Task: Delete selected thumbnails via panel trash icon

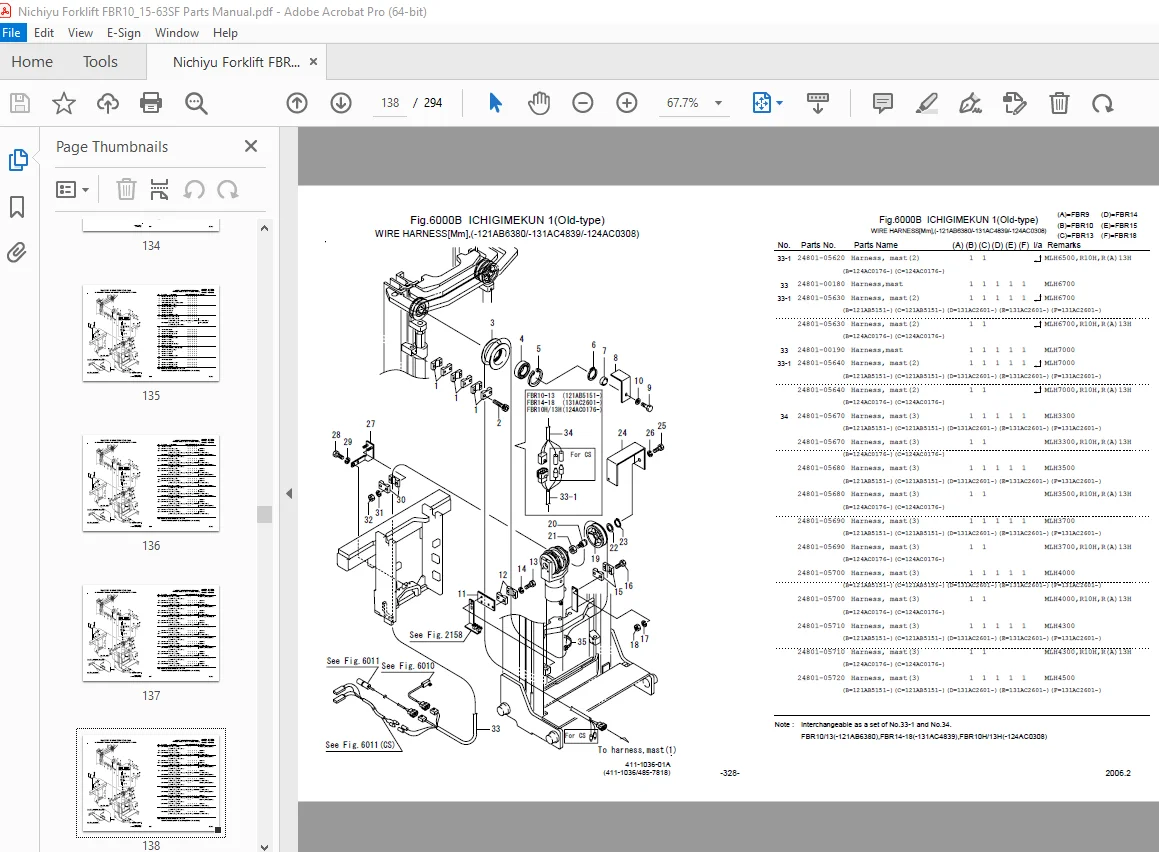Action: coord(126,190)
